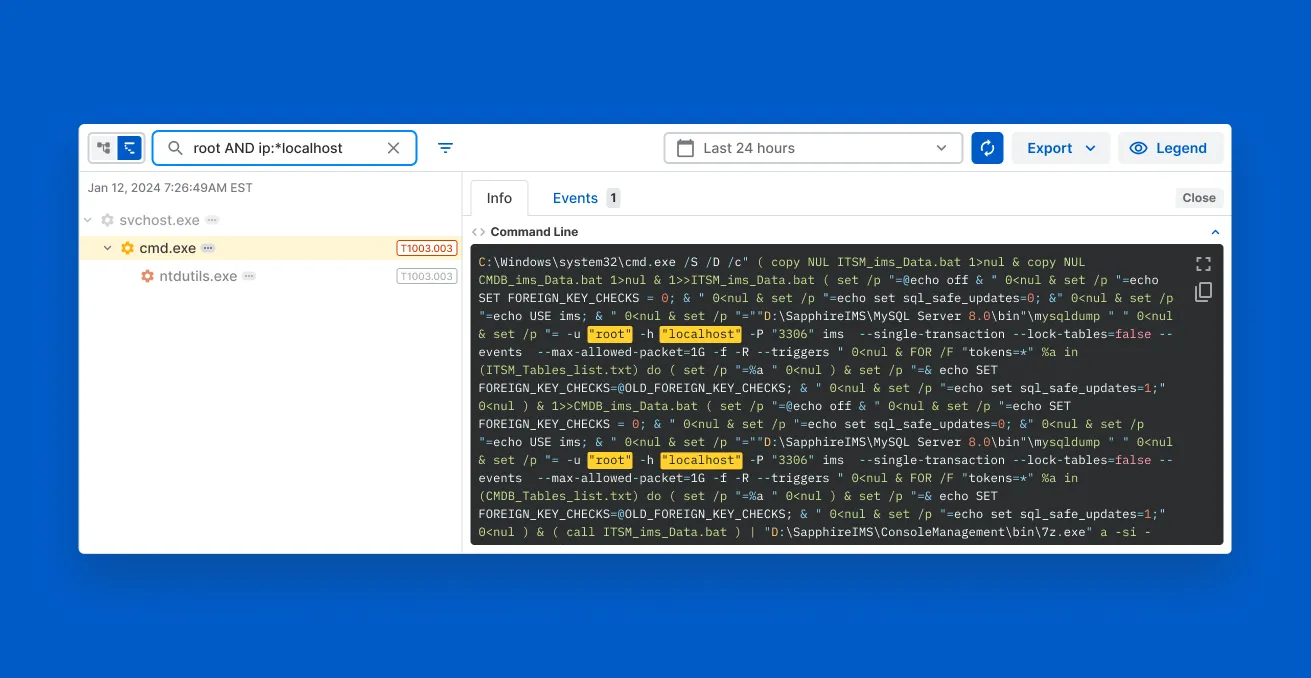Click the eye icon on the Legend button

(1139, 147)
